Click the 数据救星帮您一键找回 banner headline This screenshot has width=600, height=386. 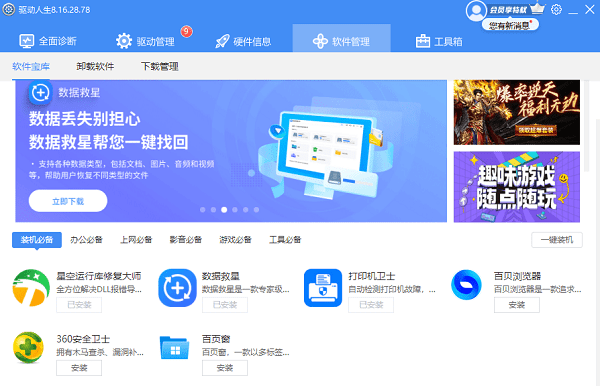pyautogui.click(x=109, y=142)
